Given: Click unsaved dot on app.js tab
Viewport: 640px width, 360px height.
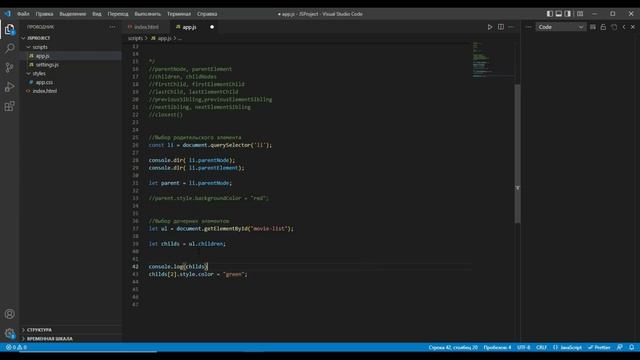Looking at the screenshot, I should [212, 27].
